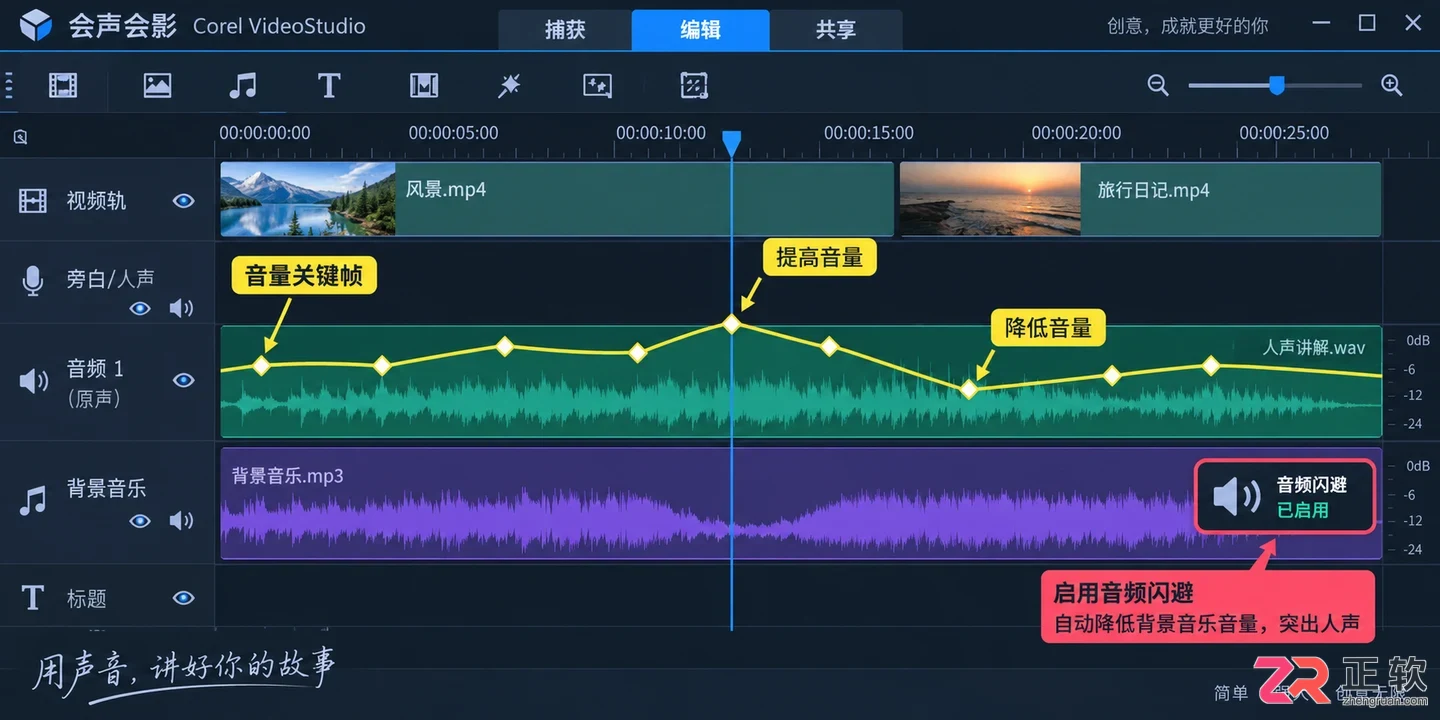
Task: Open the overlay sparkle frame icon
Action: point(597,85)
